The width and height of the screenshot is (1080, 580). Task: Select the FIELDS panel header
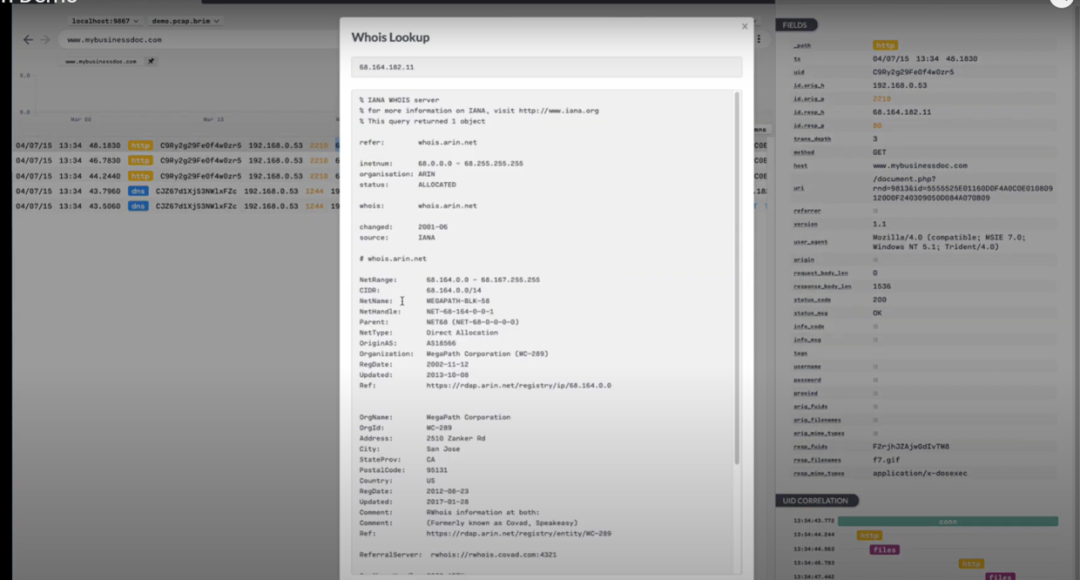[796, 25]
